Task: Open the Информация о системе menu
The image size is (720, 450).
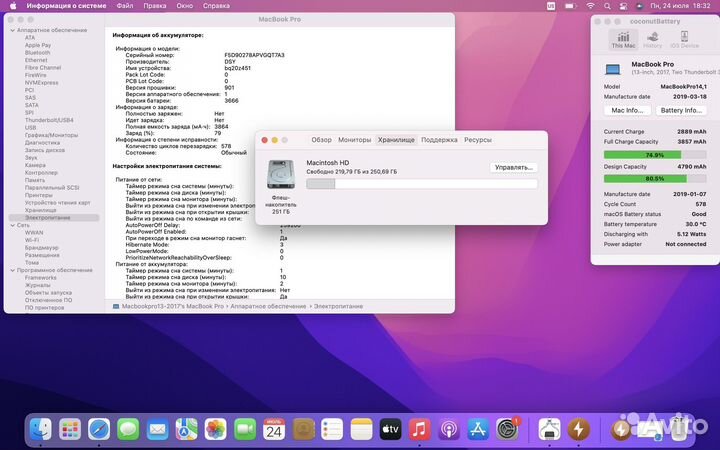Action: pos(66,6)
